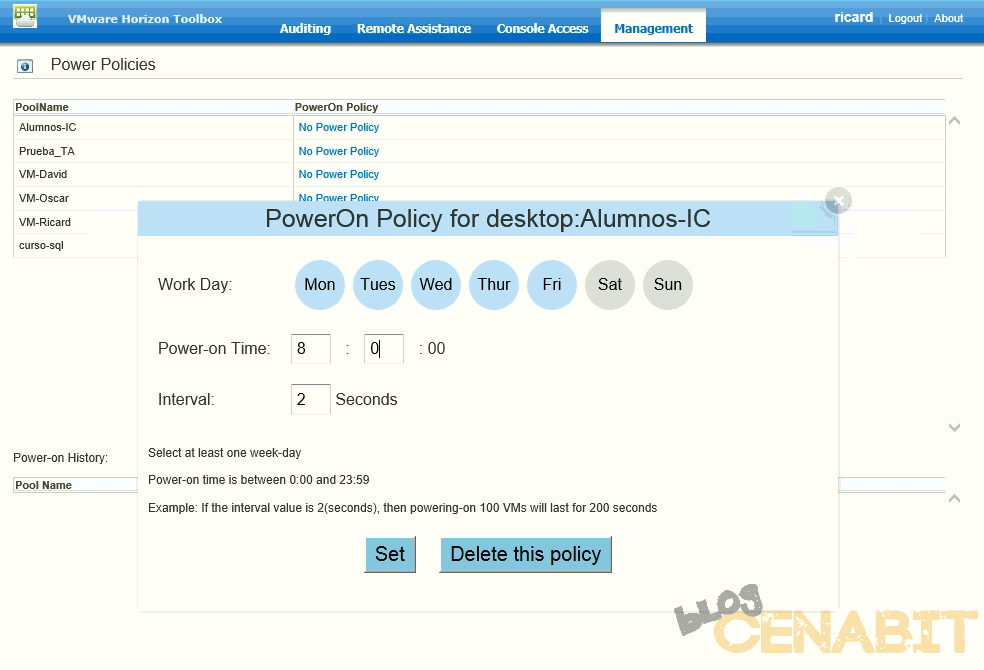Select the curso-sql pool name
This screenshot has width=984, height=670.
[x=41, y=245]
